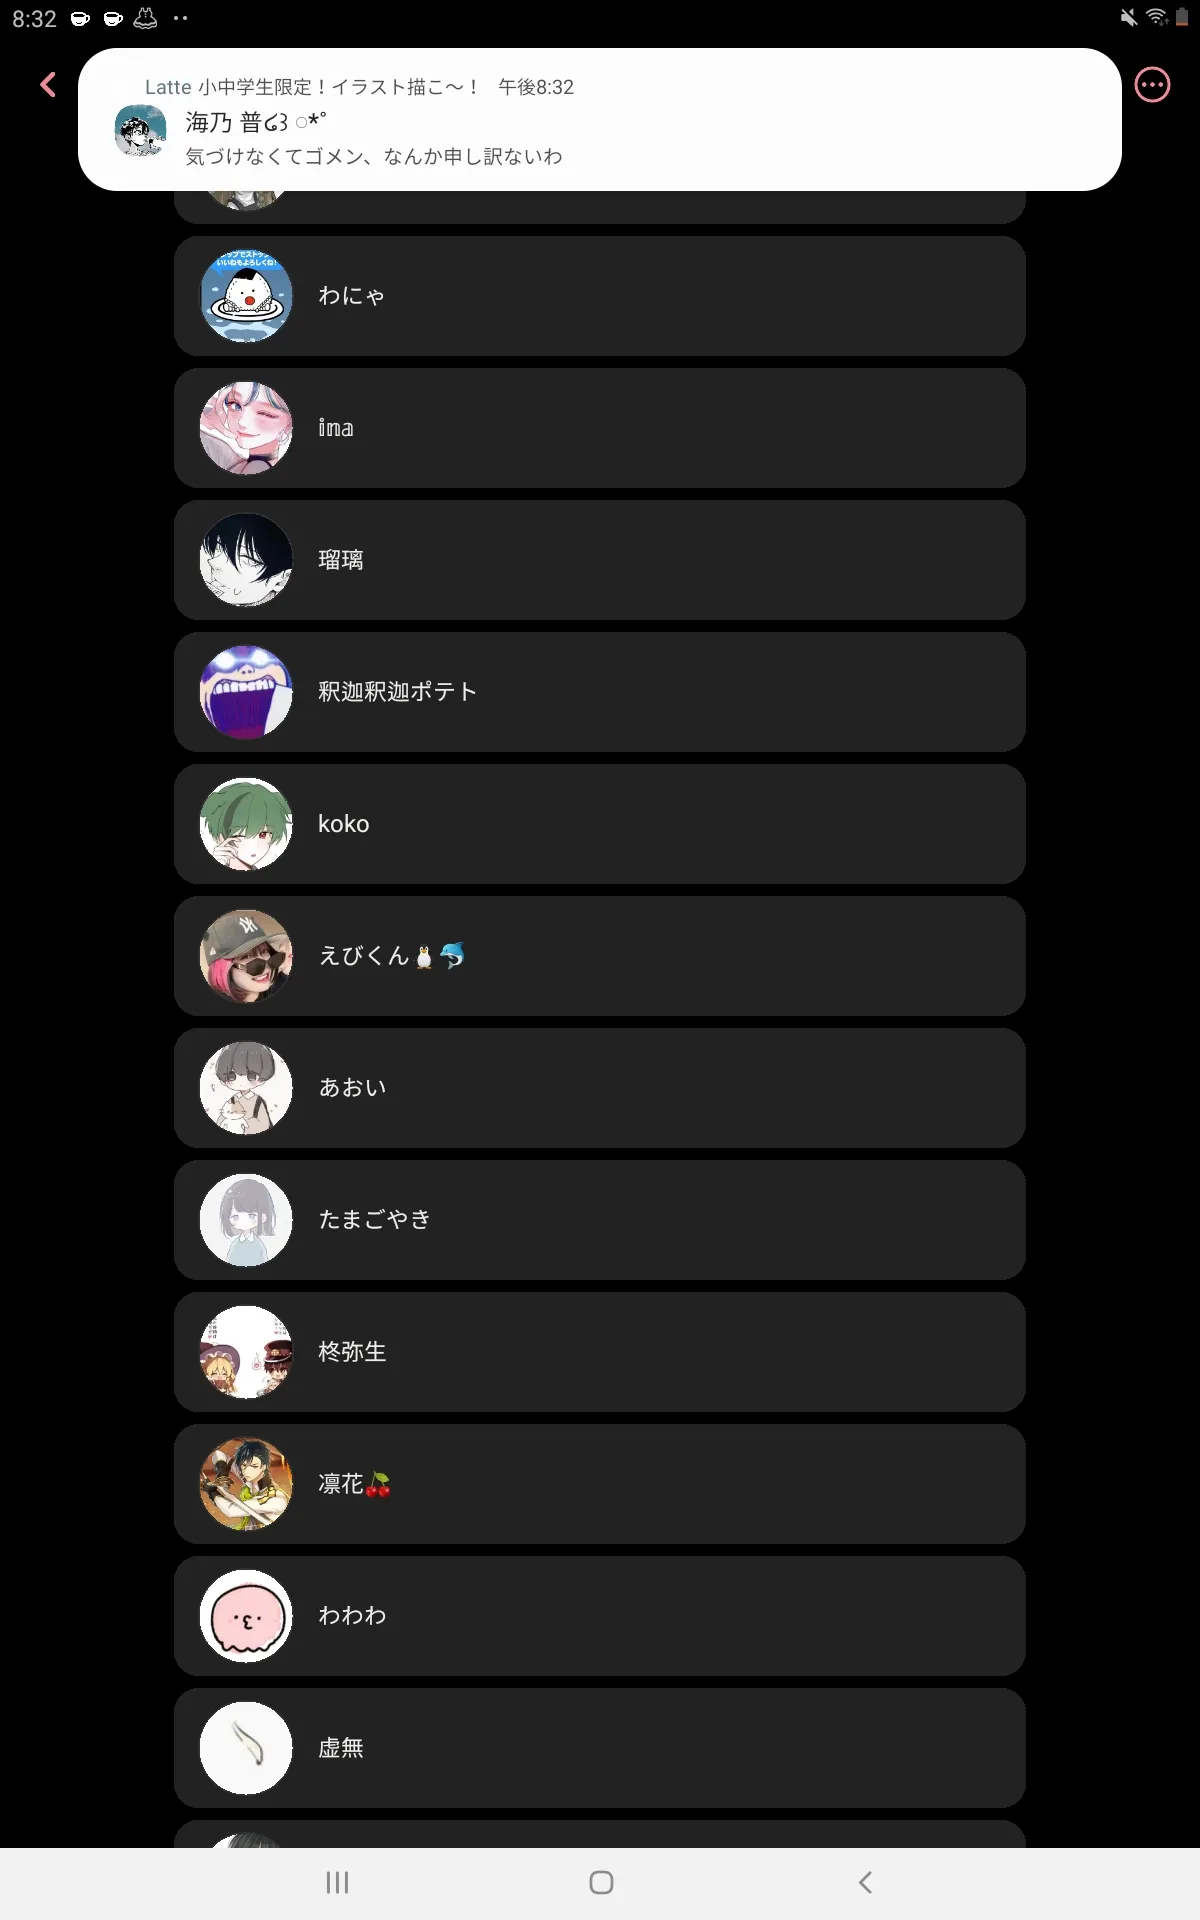Tap koko's green-haired avatar

point(246,824)
